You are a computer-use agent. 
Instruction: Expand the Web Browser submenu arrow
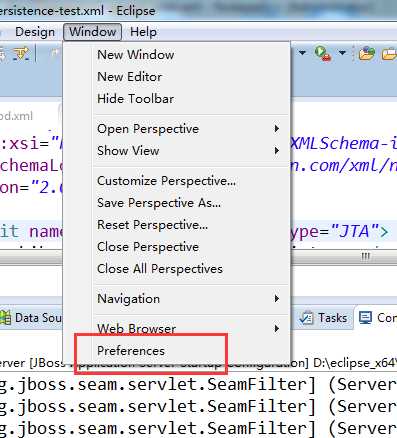(276, 329)
